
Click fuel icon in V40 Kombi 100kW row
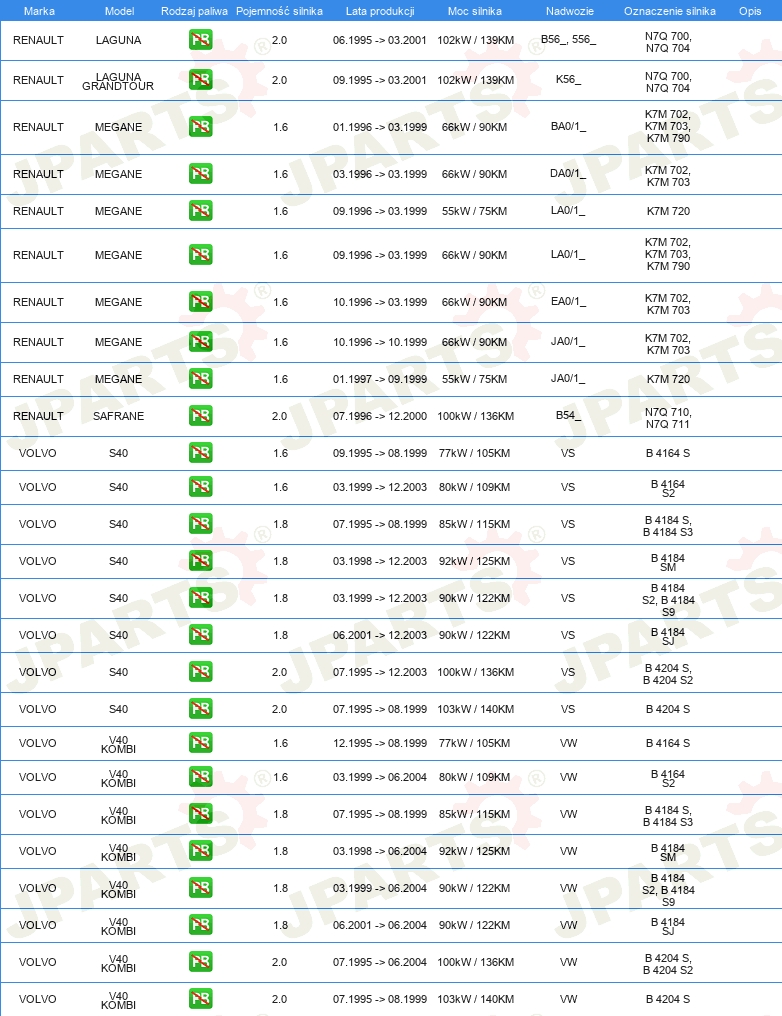(201, 961)
